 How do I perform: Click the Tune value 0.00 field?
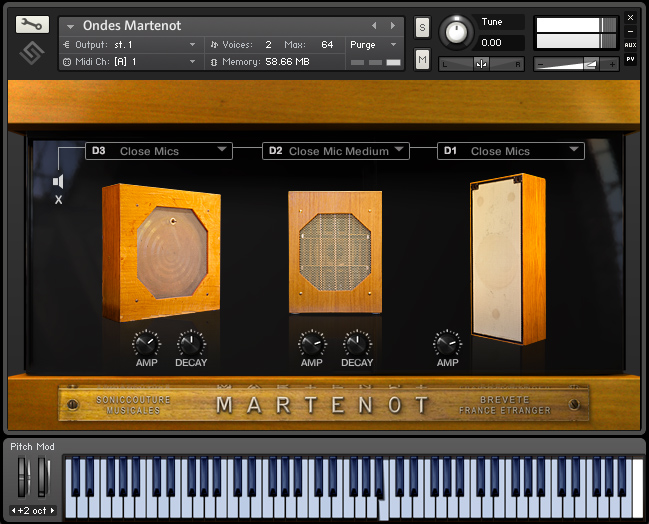pos(501,43)
